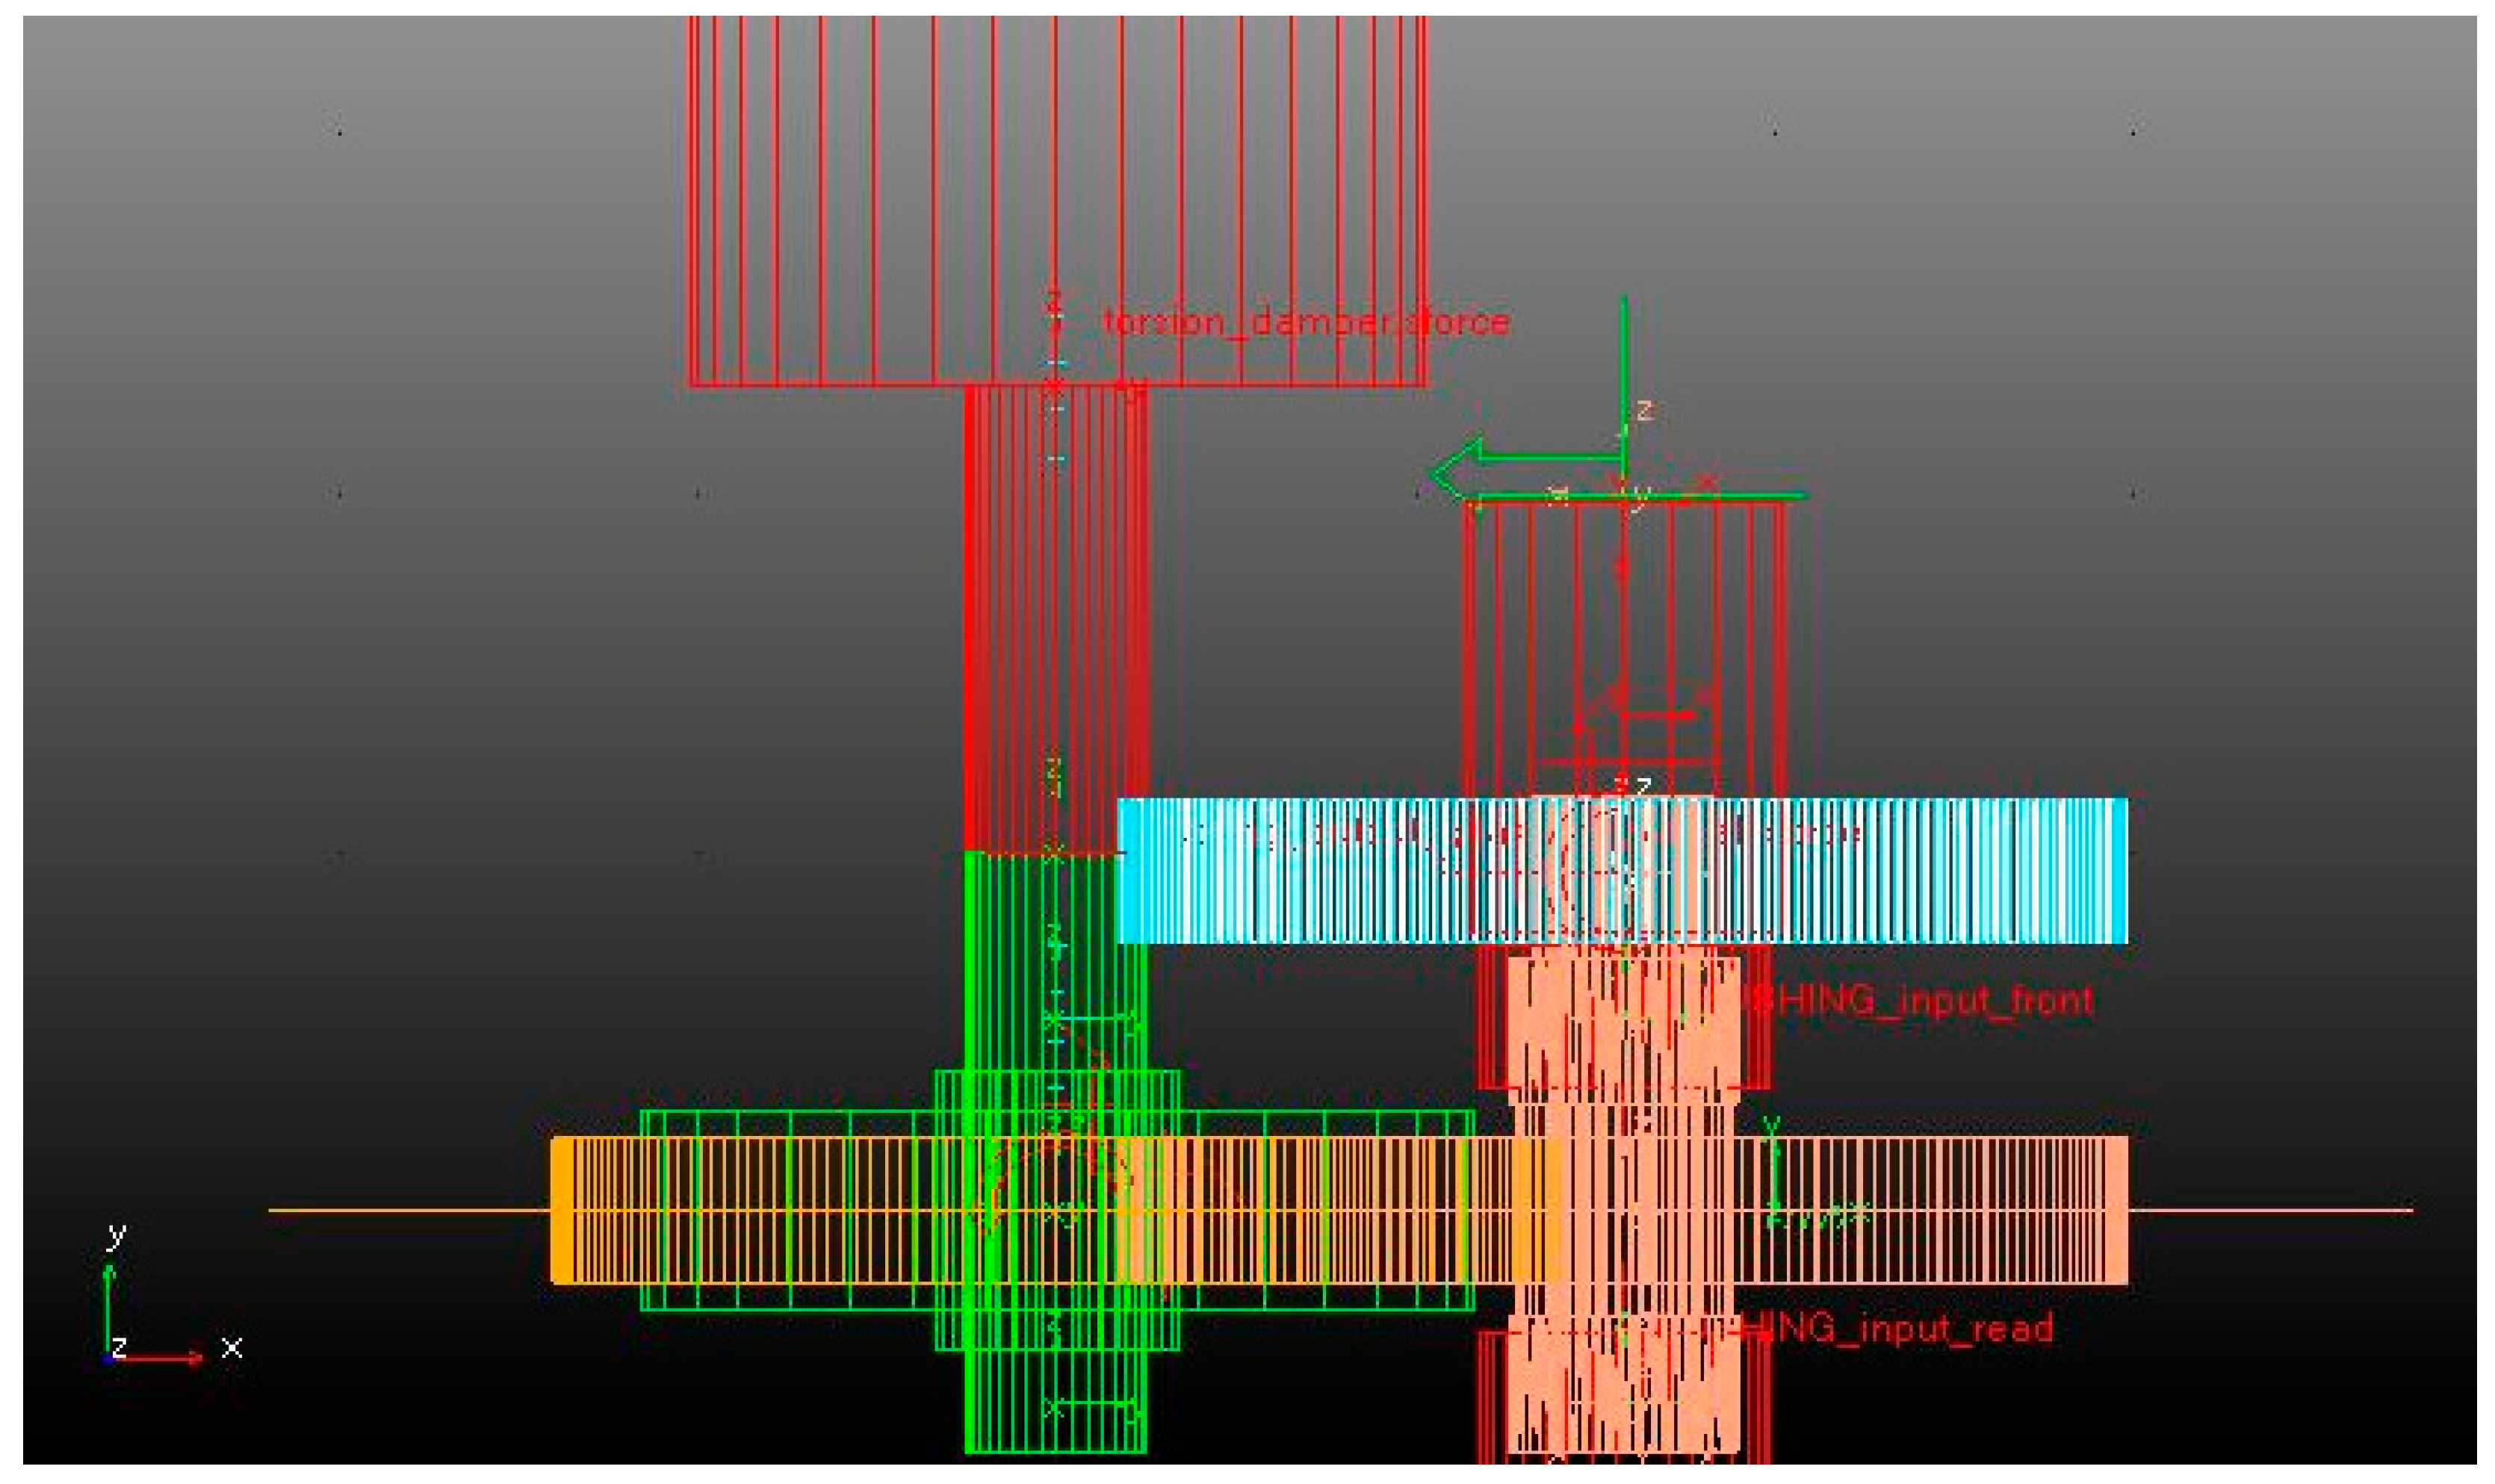Pick the cyan gear body

coord(1950,870)
